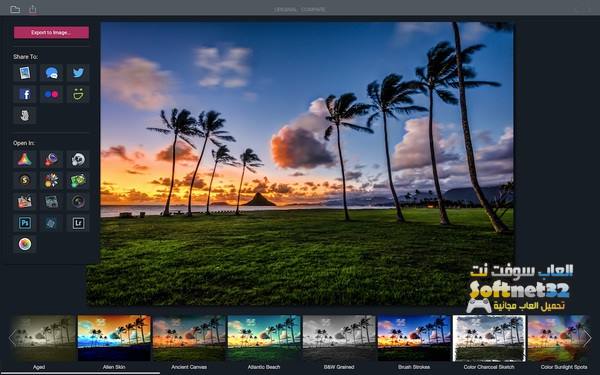600x375 pixels.
Task: Show previous presets with left arrow
Action: [x=12, y=338]
